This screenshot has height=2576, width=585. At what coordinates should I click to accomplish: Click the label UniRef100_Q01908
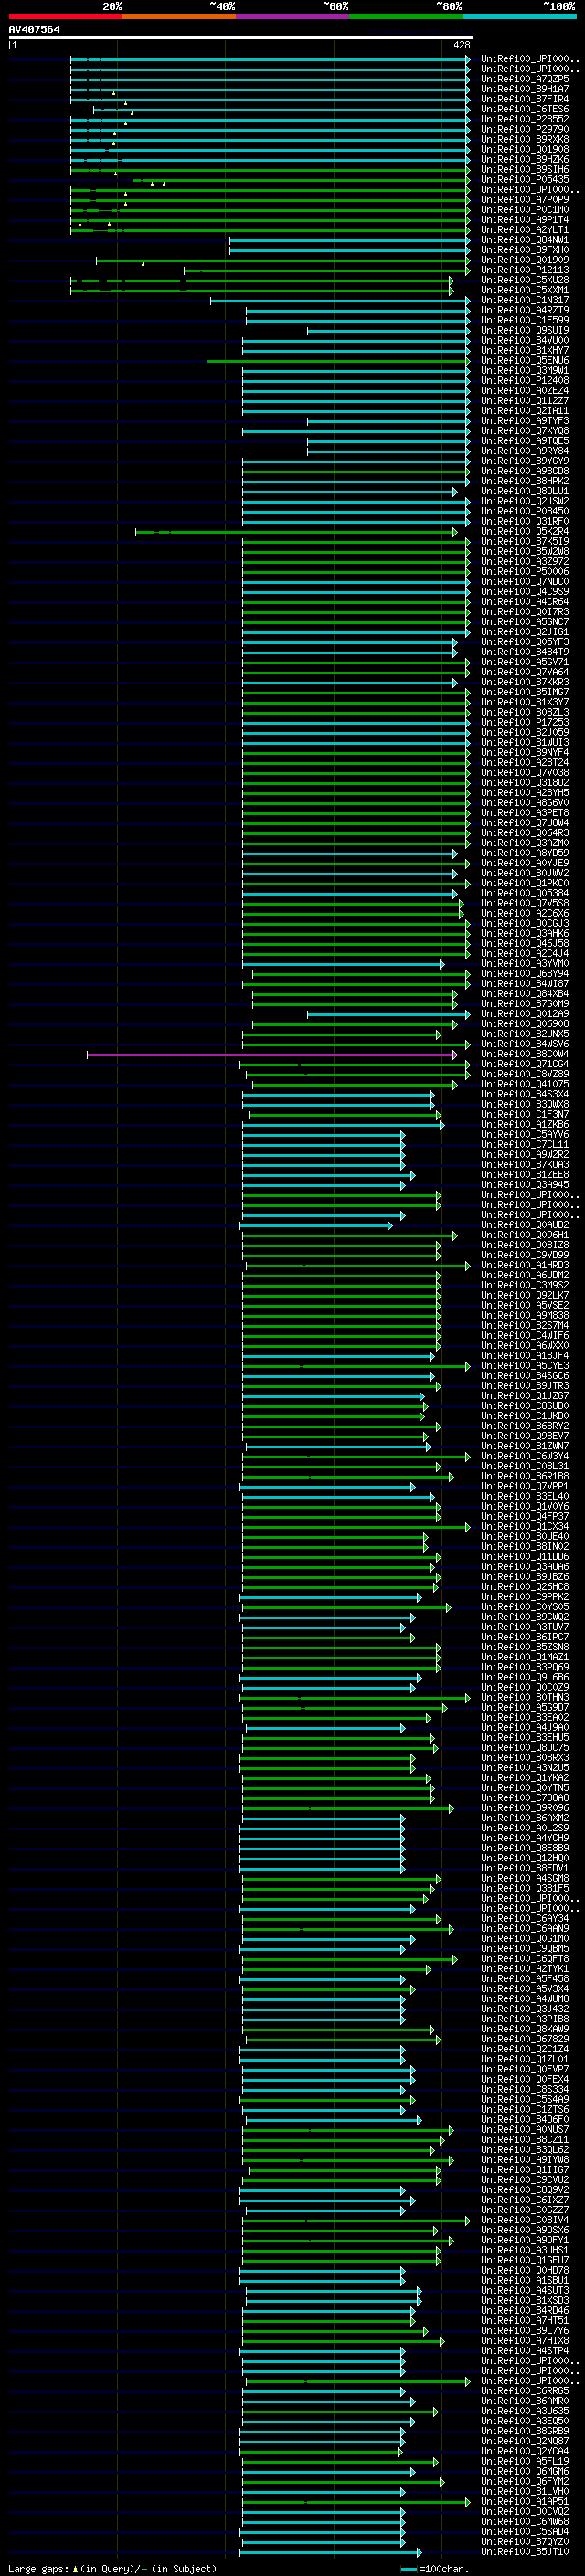(x=525, y=149)
